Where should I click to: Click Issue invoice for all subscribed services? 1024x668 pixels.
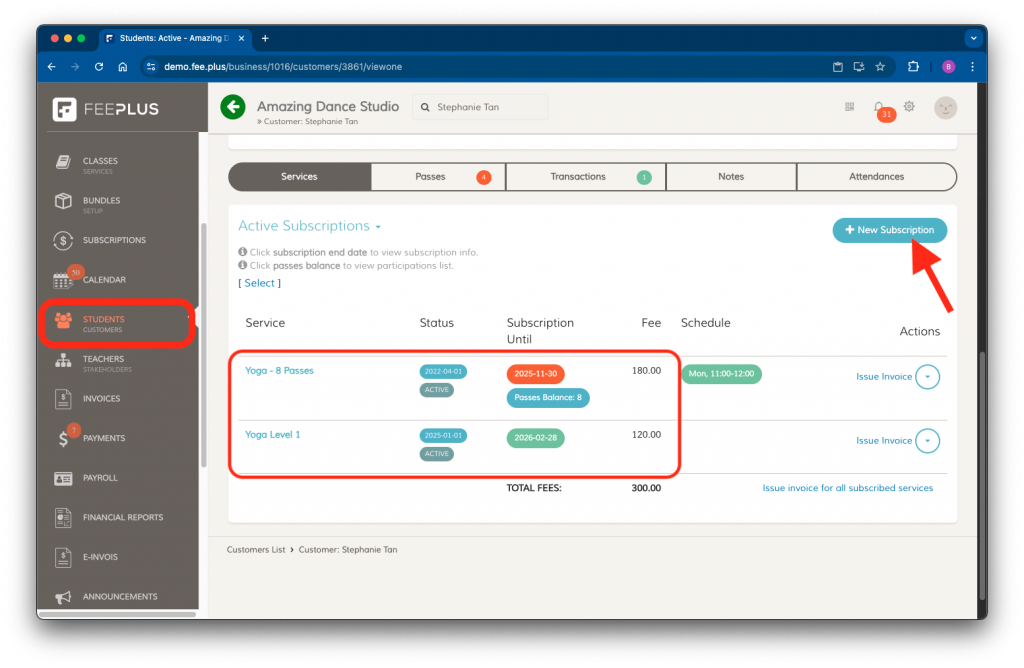pyautogui.click(x=847, y=488)
